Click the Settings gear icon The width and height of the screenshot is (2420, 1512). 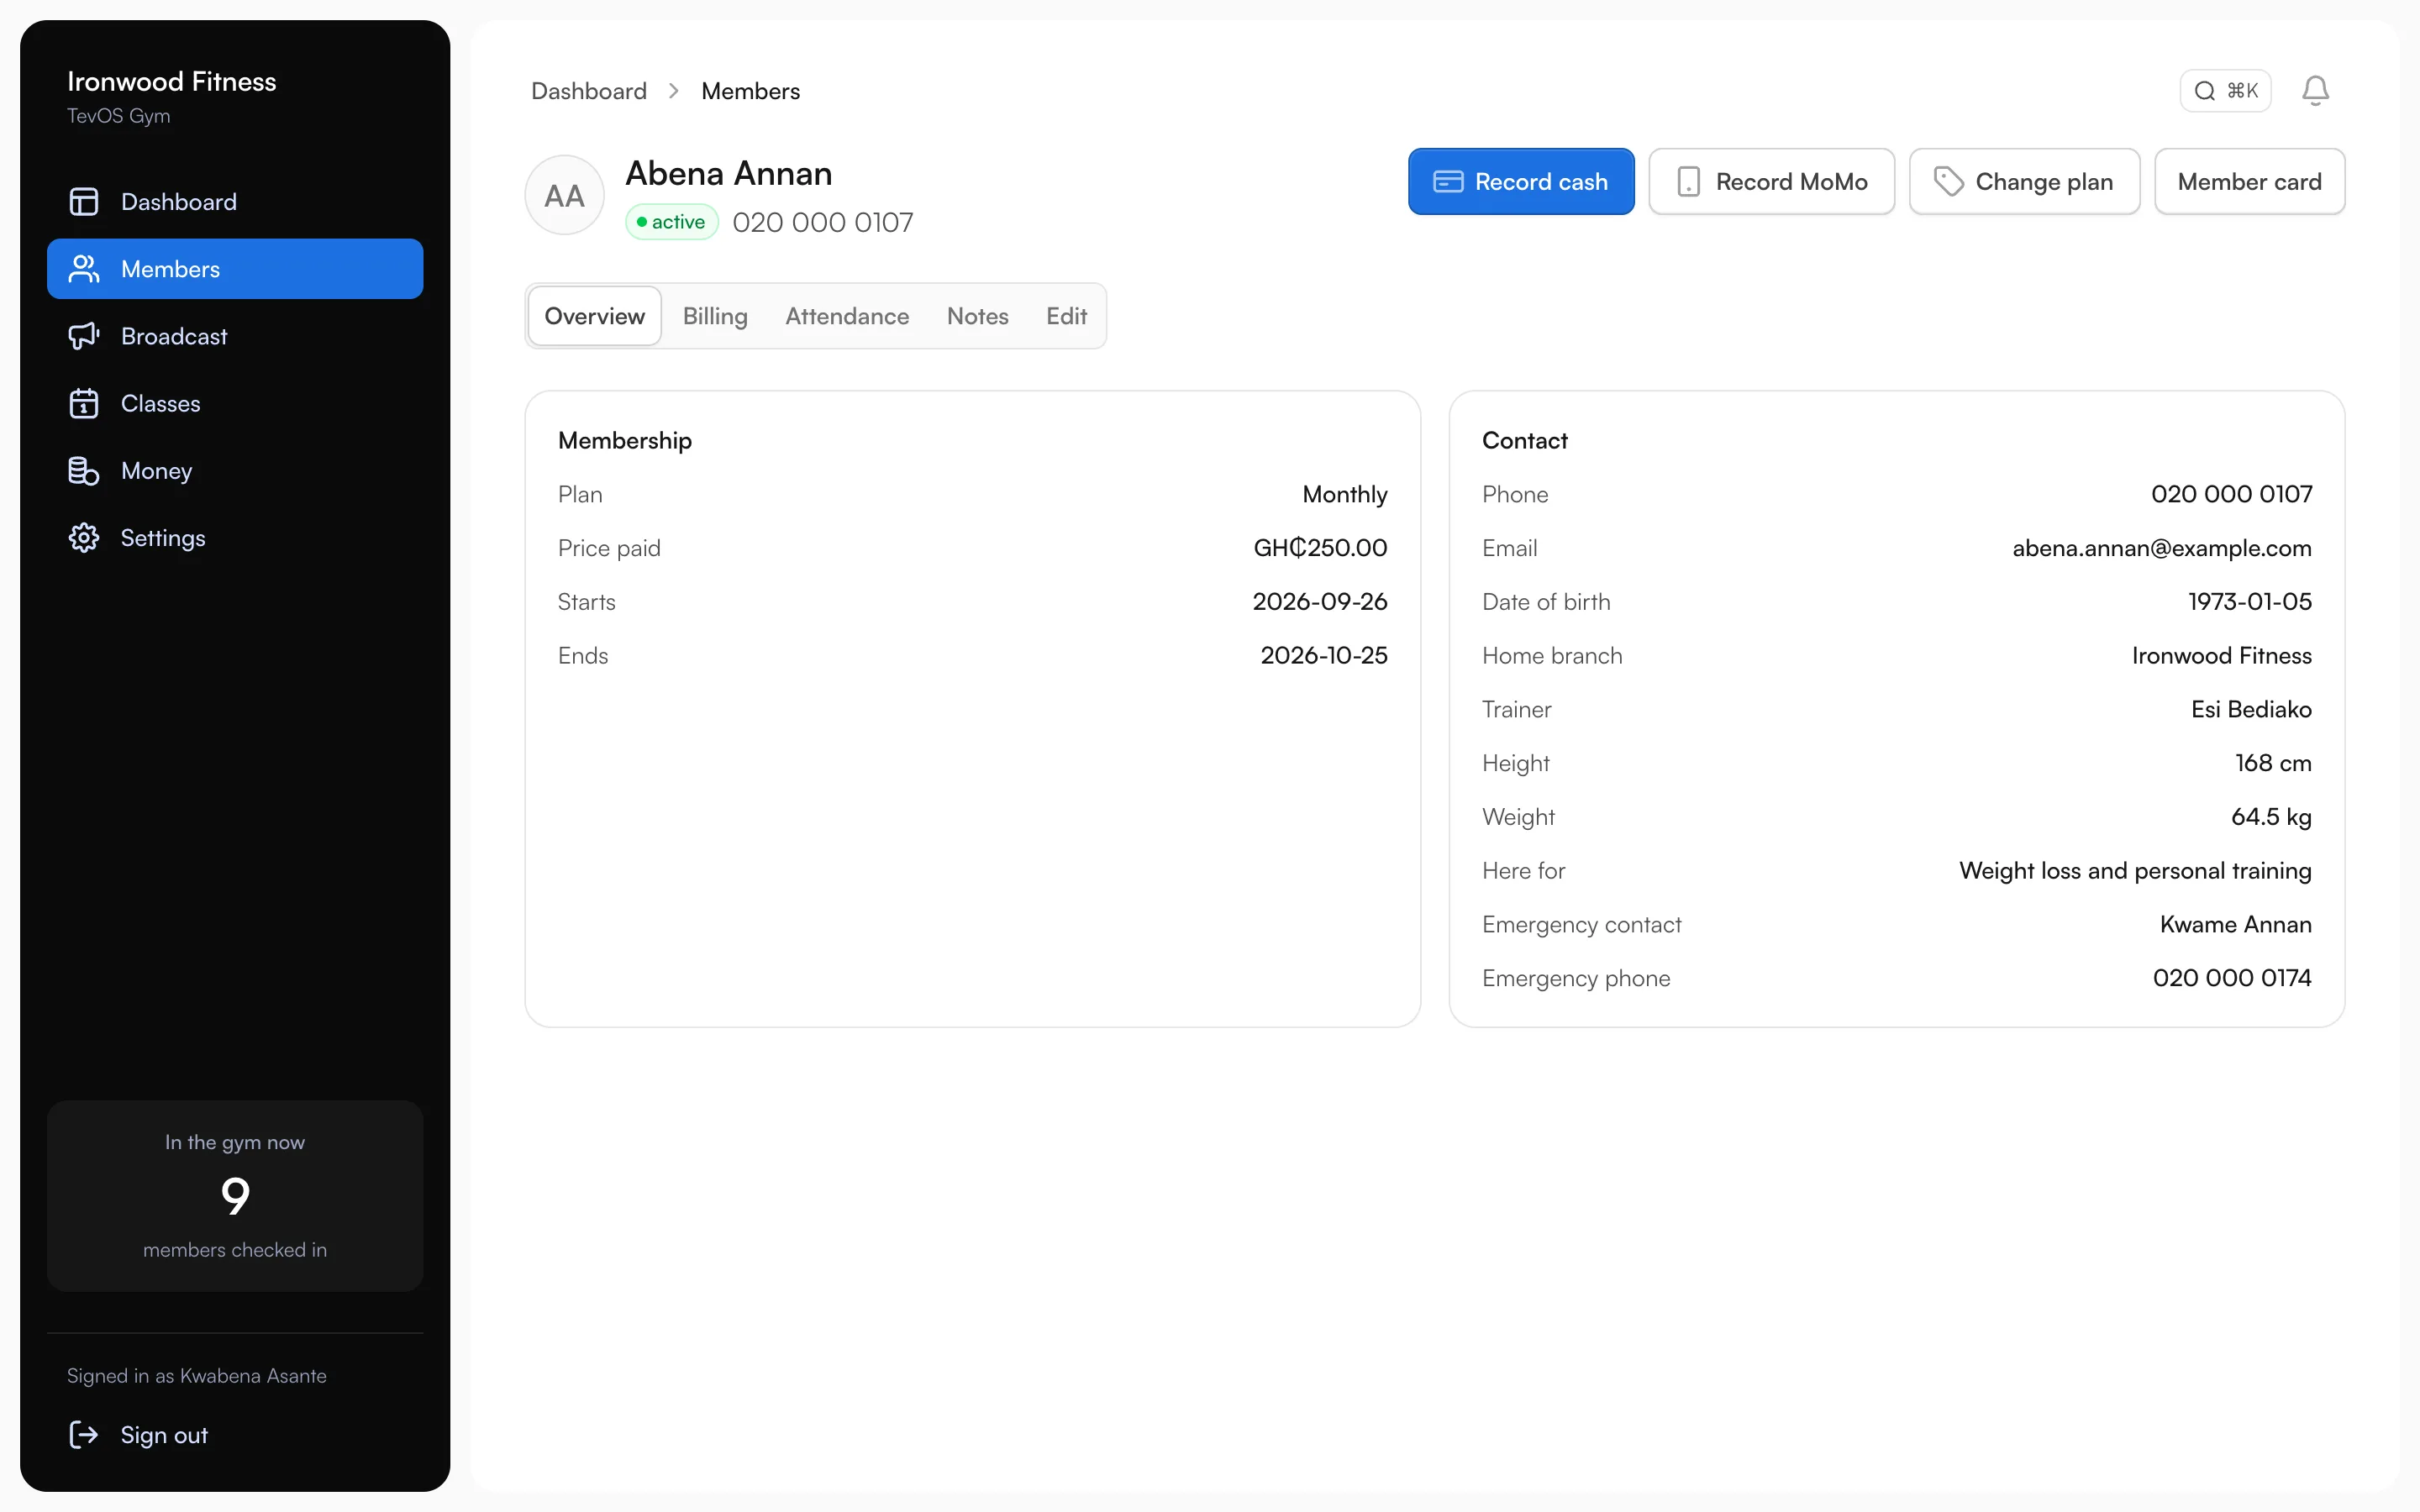pos(84,538)
